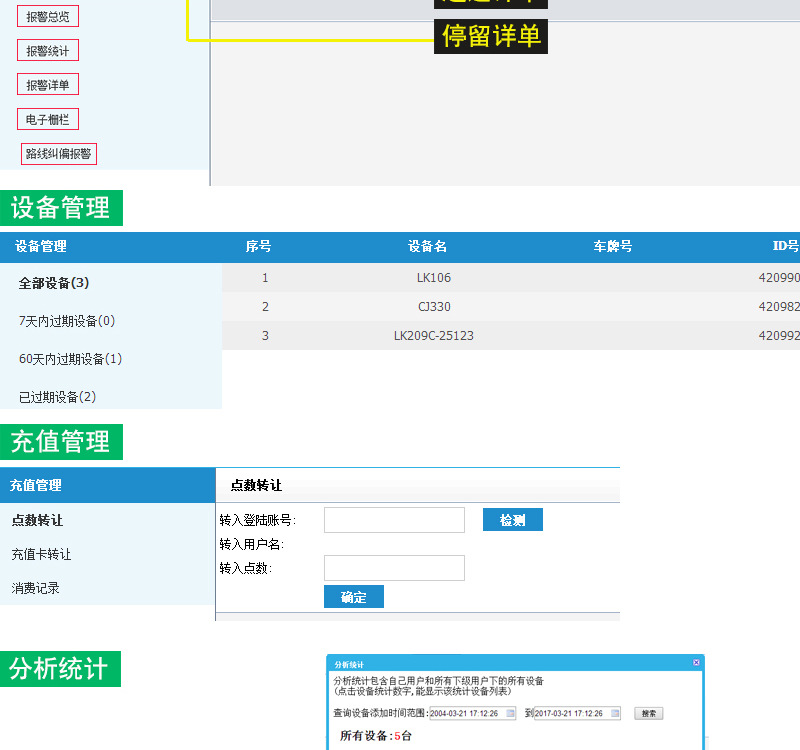Filter by 7天内过期设备(0)

tap(67, 321)
